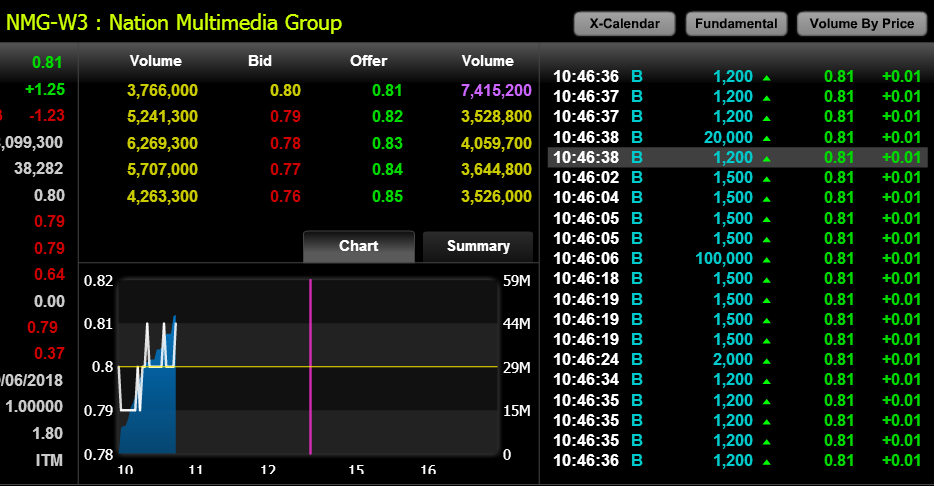Click the 10:46:04 ticker timestamp
Viewport: 934px width, 486px height.
tap(586, 198)
